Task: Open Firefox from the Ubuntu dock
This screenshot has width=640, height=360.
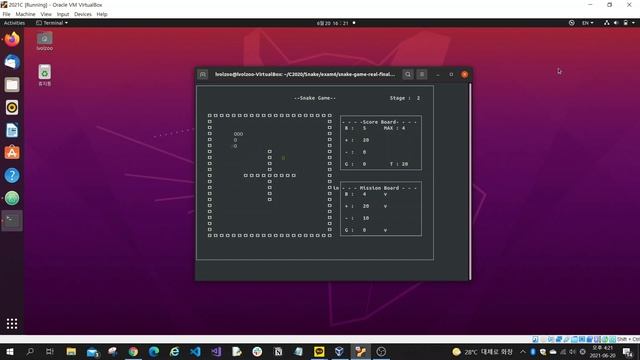Action: [x=12, y=40]
